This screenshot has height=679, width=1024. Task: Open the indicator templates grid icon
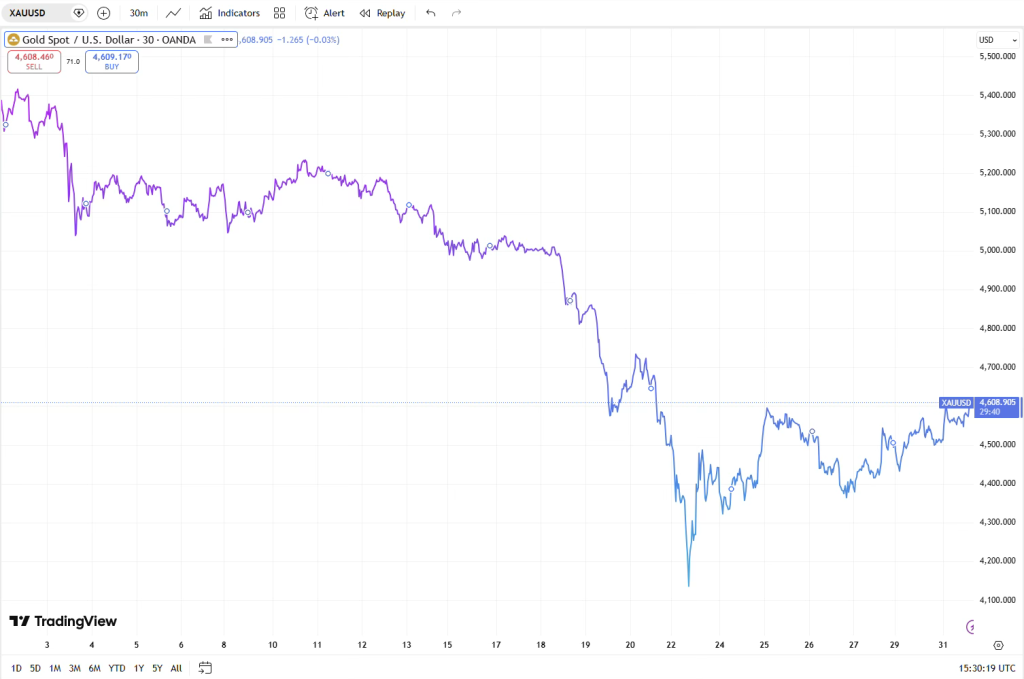pos(279,13)
